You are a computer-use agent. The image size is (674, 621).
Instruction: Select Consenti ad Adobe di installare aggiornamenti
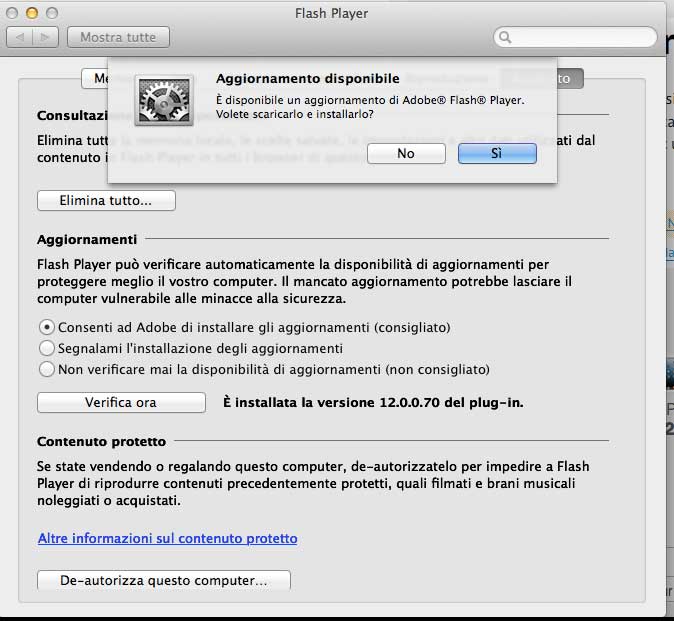tap(245, 327)
